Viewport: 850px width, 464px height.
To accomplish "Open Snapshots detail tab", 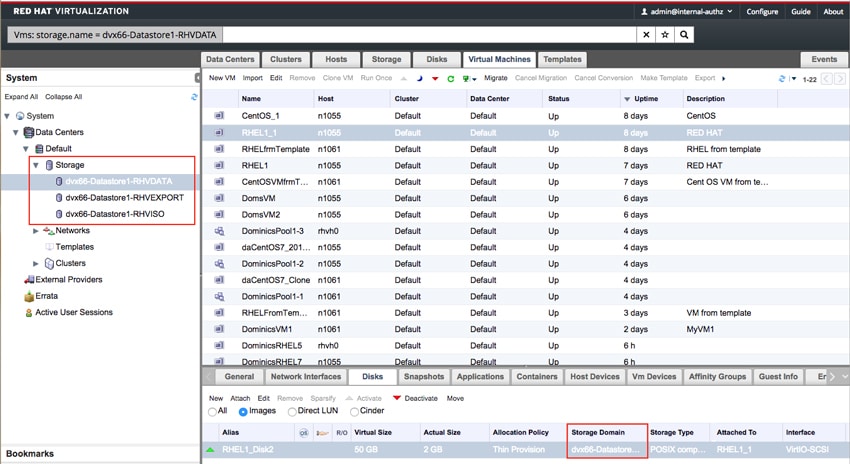I will pos(424,377).
